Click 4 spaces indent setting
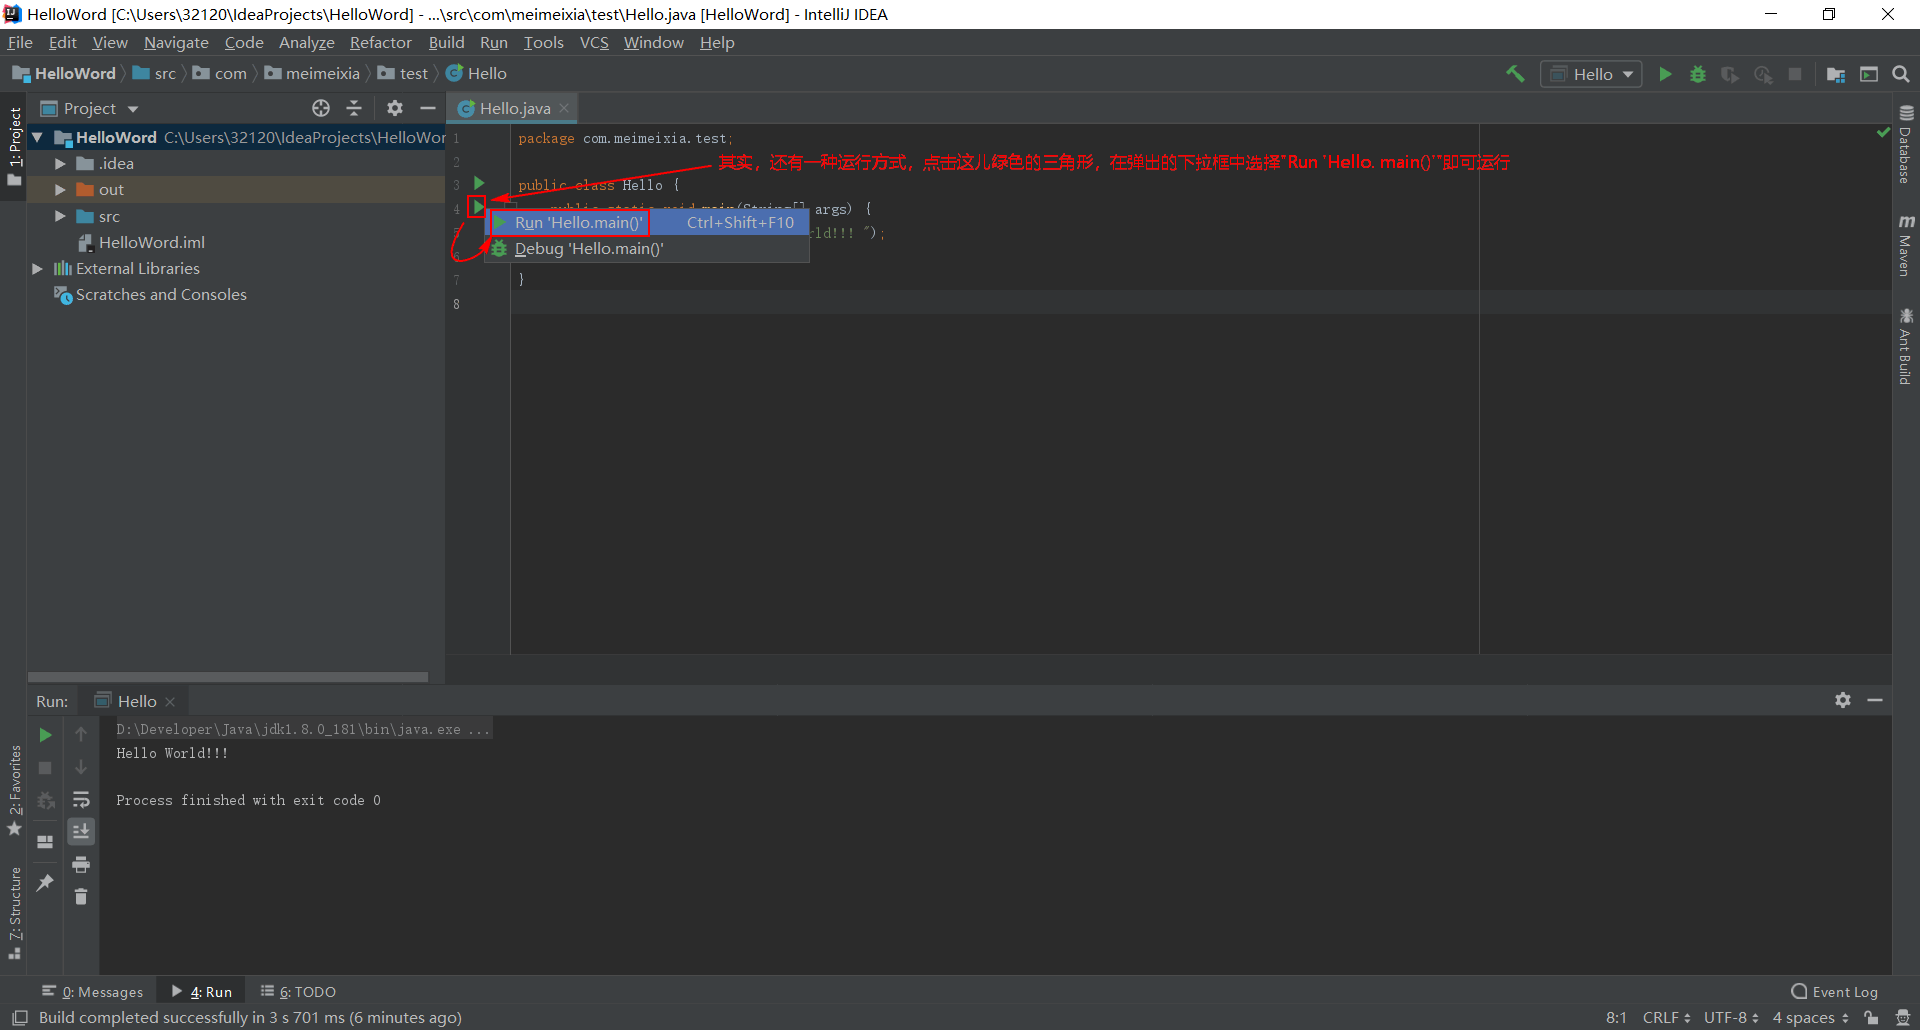The width and height of the screenshot is (1920, 1030). (x=1811, y=1017)
